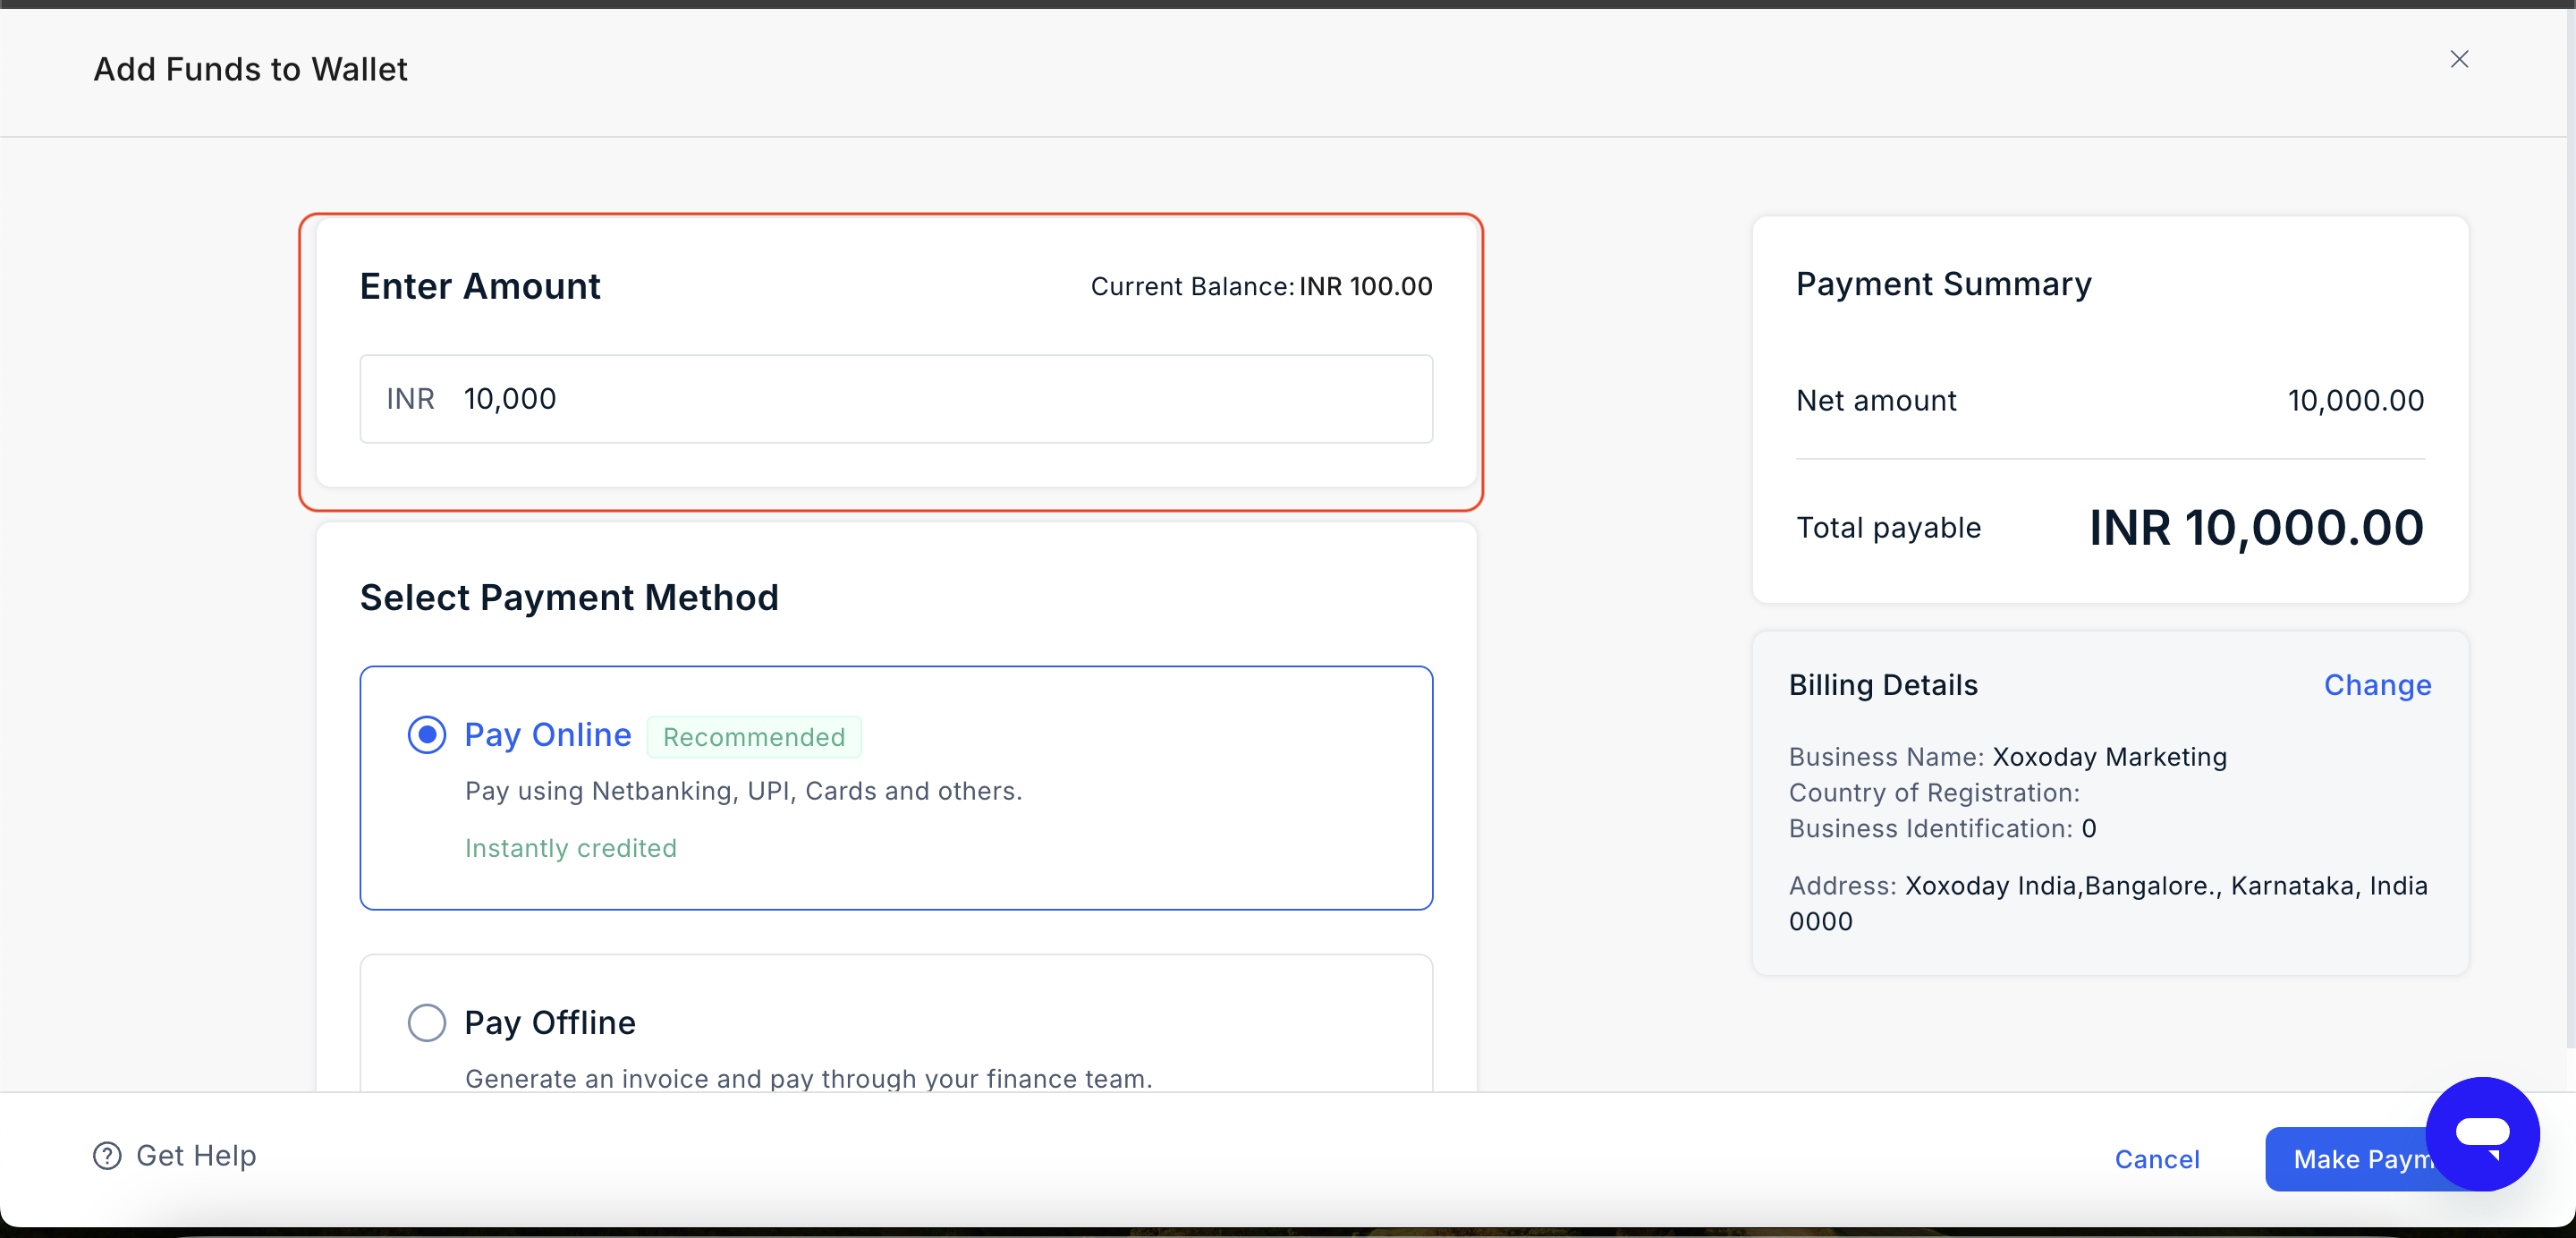Click the address Xoxoday India, Bangalore text
The image size is (2576, 1238).
[2109, 903]
